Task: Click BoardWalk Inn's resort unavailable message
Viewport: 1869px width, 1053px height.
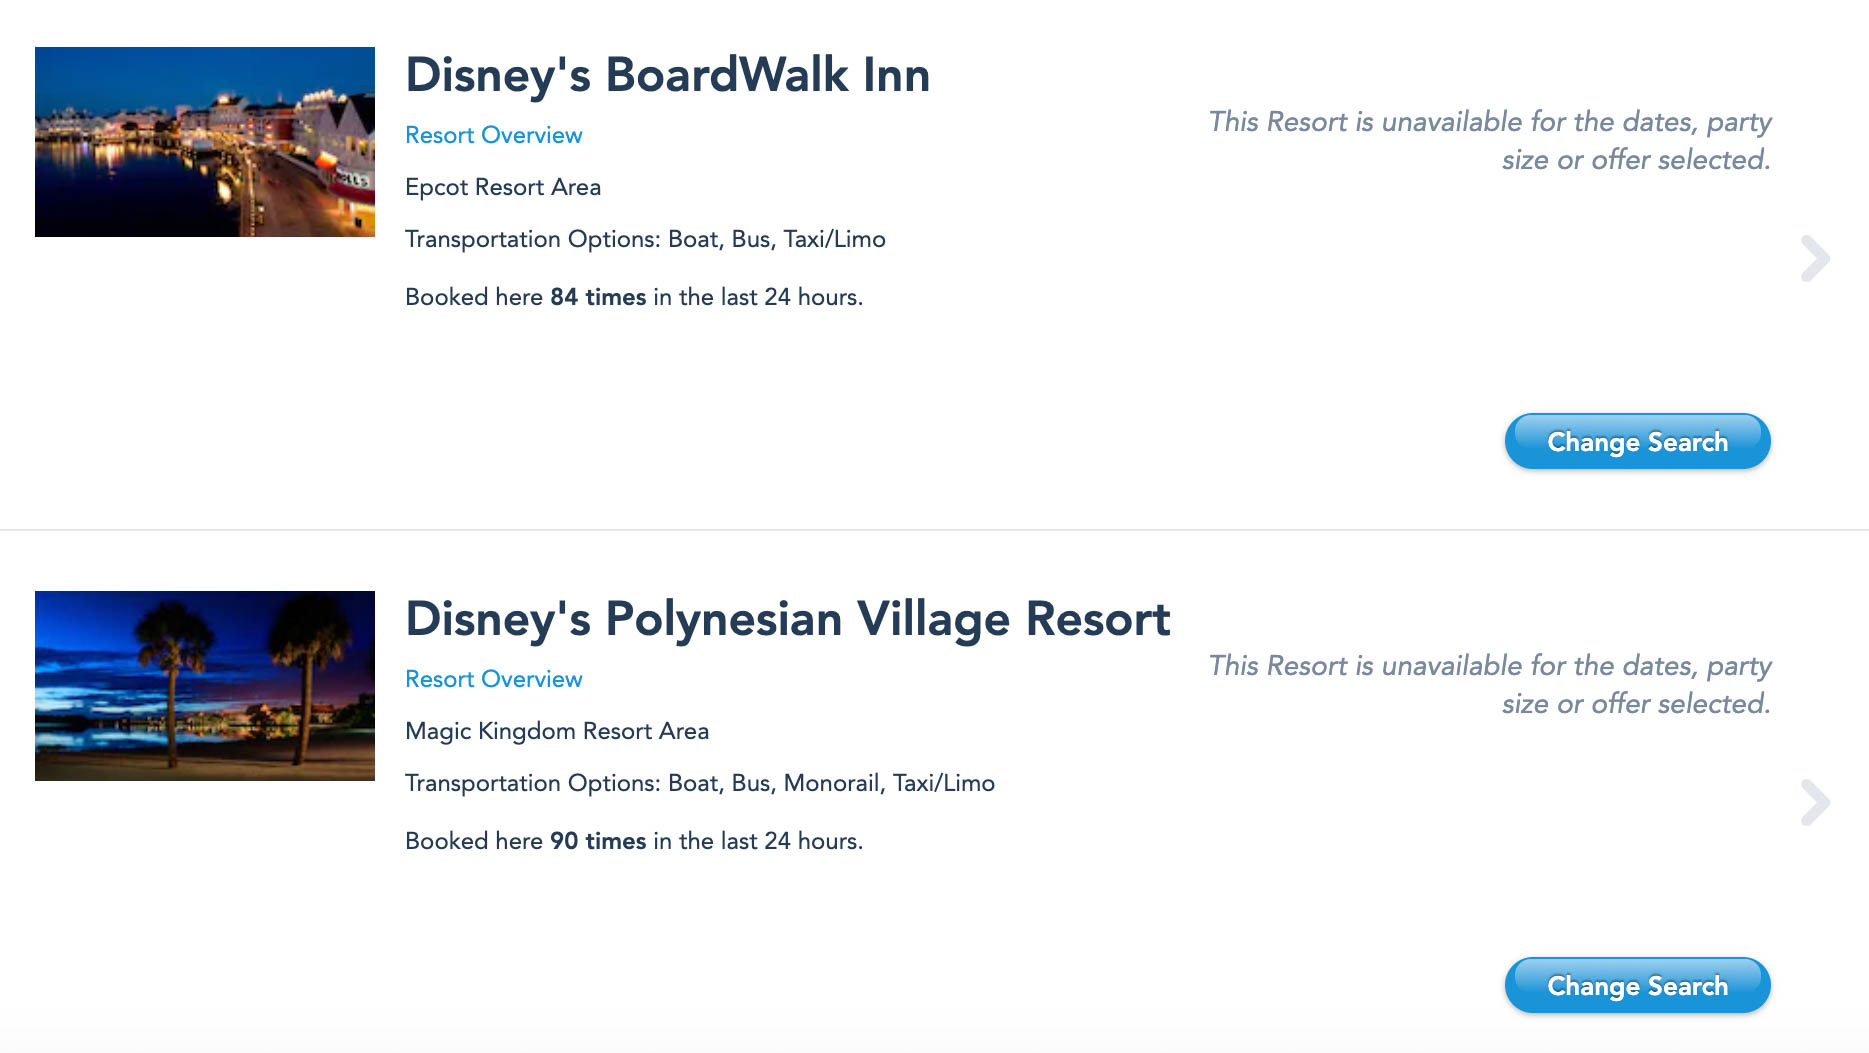Action: pos(1490,141)
